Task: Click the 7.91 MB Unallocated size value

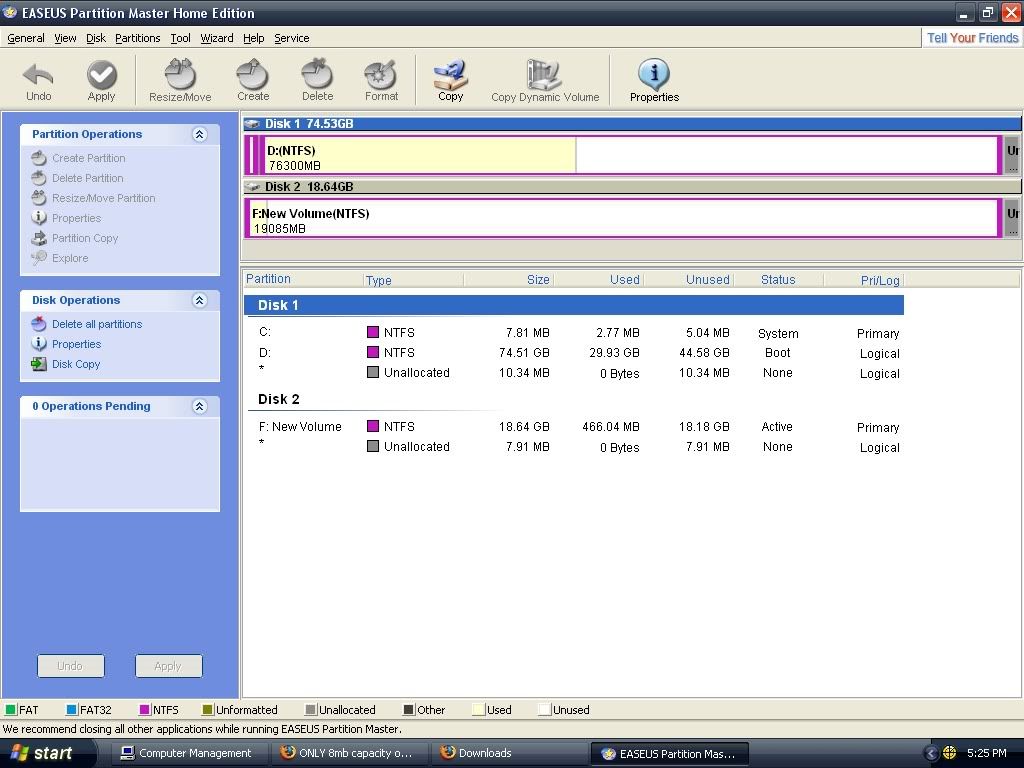Action: (528, 447)
